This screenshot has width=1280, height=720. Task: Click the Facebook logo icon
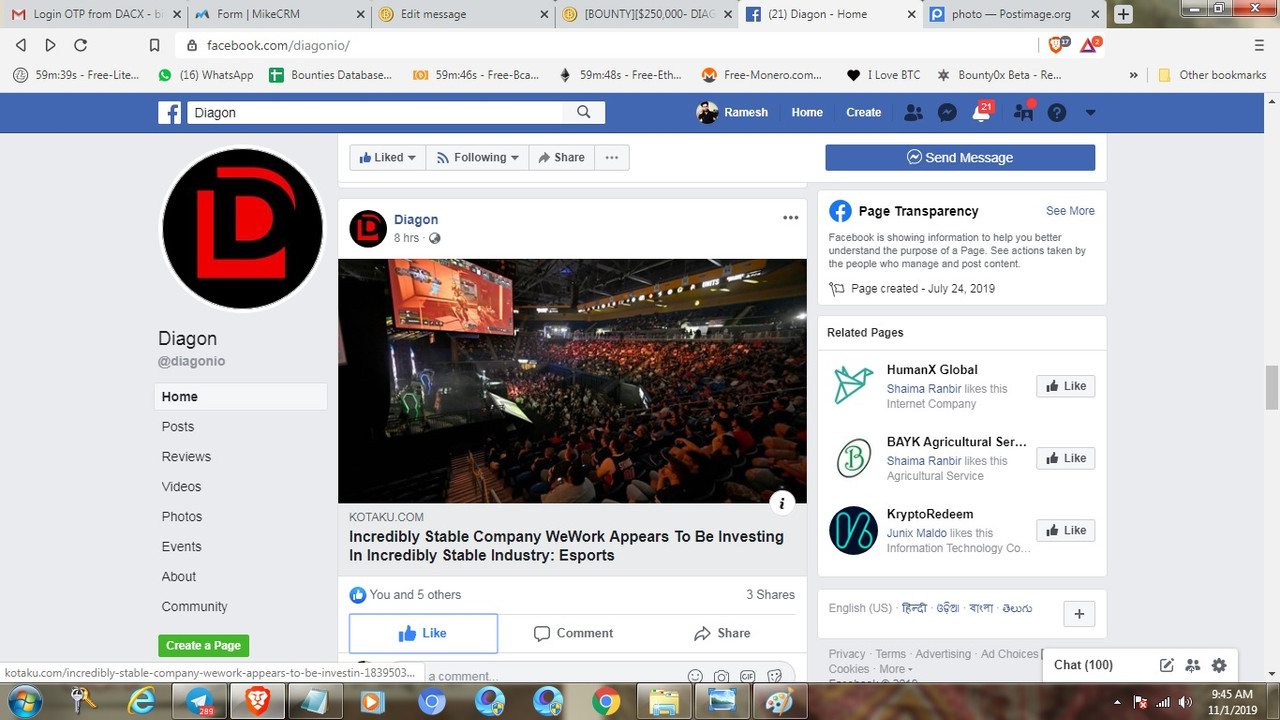169,112
